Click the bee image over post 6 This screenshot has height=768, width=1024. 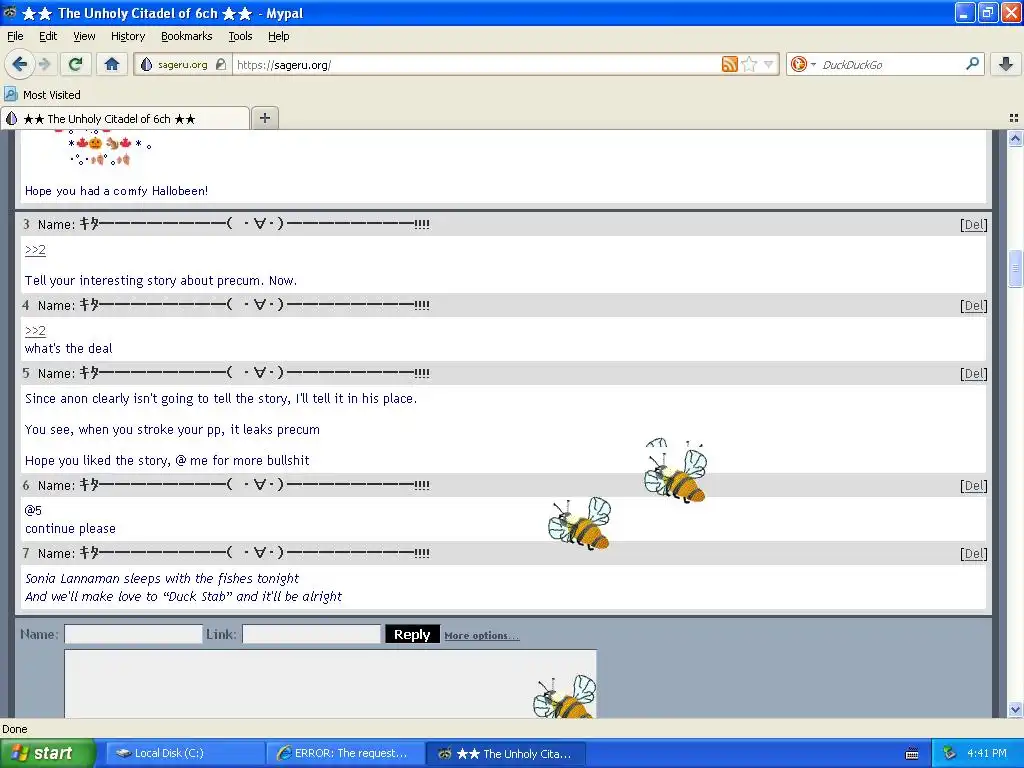coord(579,523)
